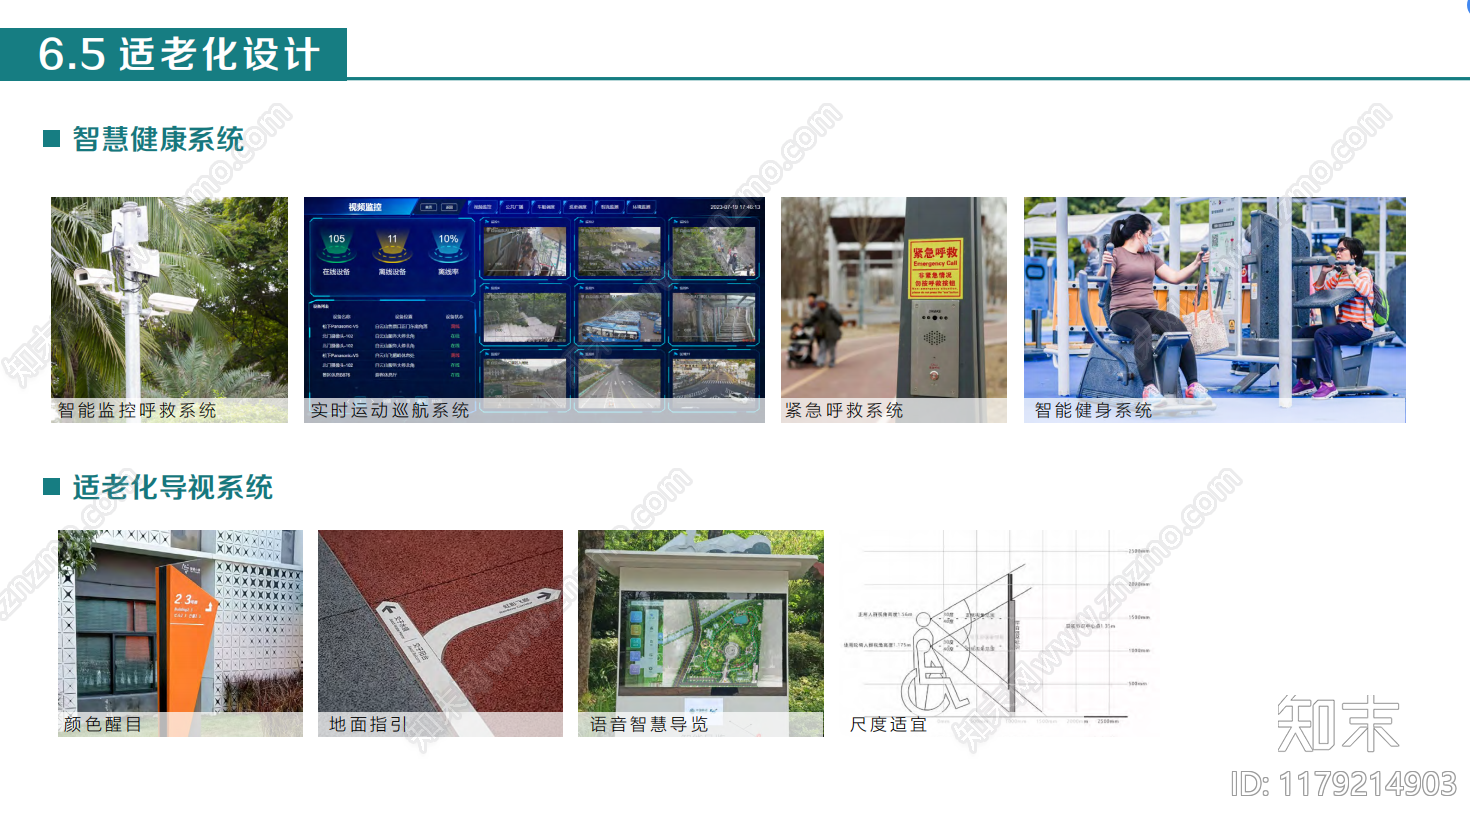Open the park map guide board photo
The width and height of the screenshot is (1470, 823).
700,633
